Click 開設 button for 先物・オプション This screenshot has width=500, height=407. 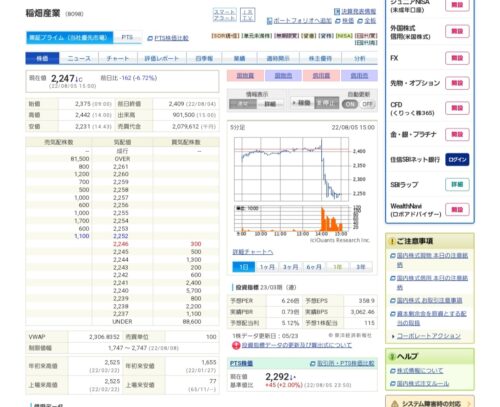pos(457,83)
